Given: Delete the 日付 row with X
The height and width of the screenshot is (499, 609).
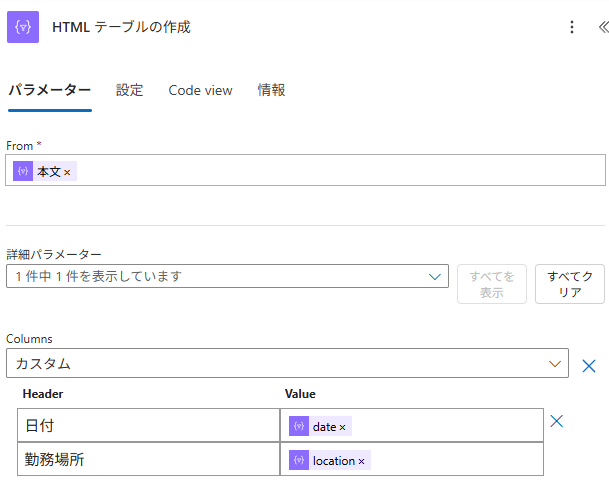Looking at the screenshot, I should 557,421.
